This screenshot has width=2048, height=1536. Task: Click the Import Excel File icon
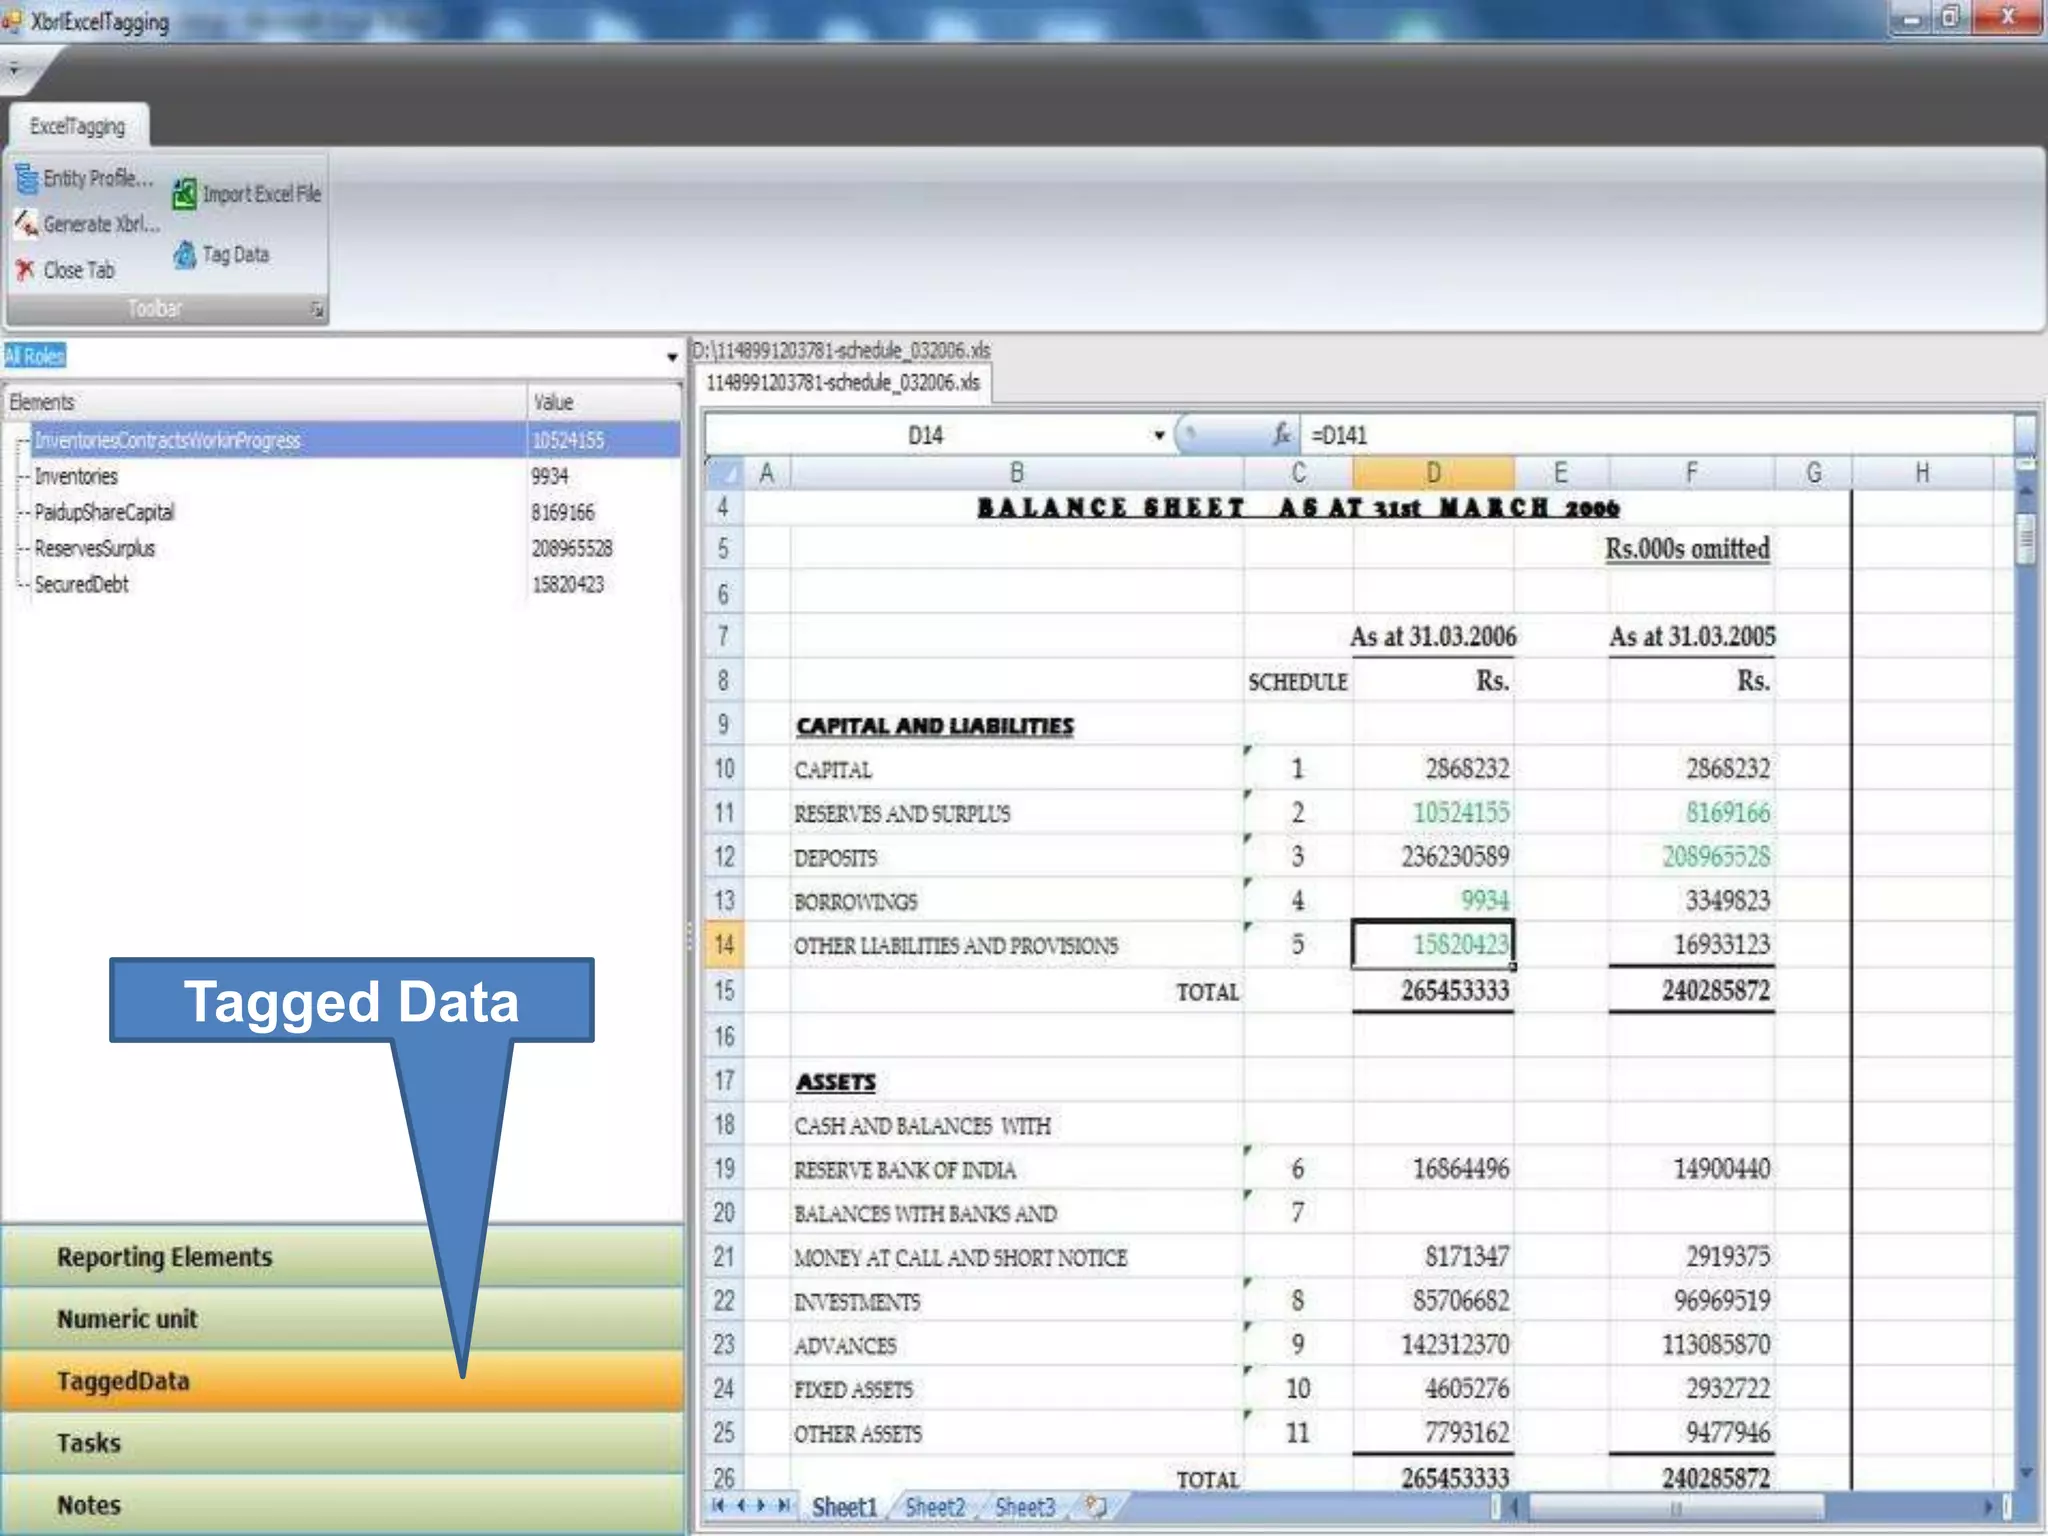coord(184,194)
